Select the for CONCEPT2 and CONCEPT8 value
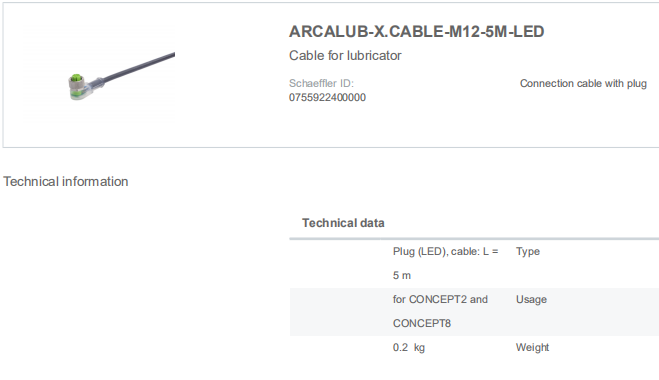The height and width of the screenshot is (380, 659). 440,311
